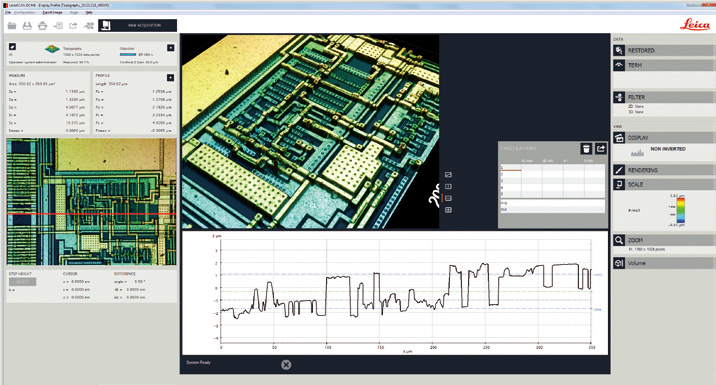This screenshot has width=716, height=385.
Task: Open the Help menu
Action: click(x=89, y=12)
